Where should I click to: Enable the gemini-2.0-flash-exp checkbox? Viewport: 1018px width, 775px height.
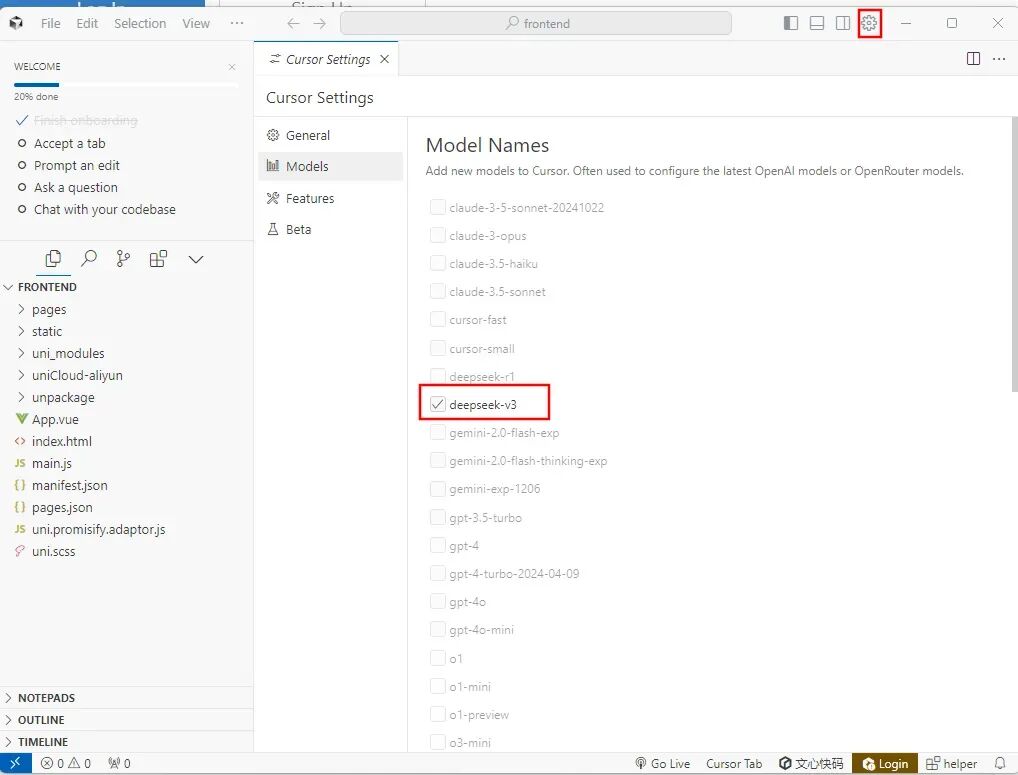[438, 432]
